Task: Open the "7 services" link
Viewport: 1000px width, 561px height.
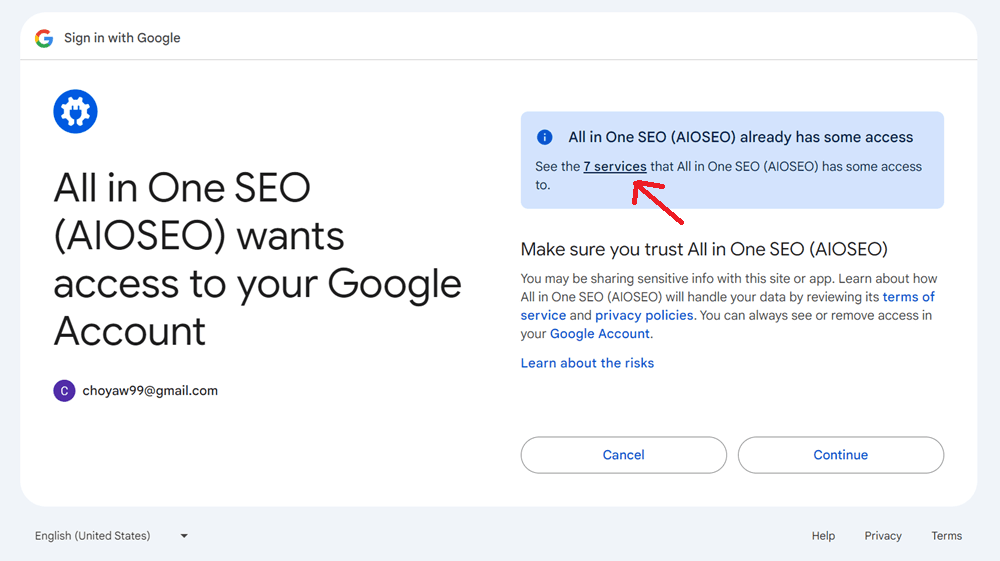Action: pyautogui.click(x=615, y=167)
